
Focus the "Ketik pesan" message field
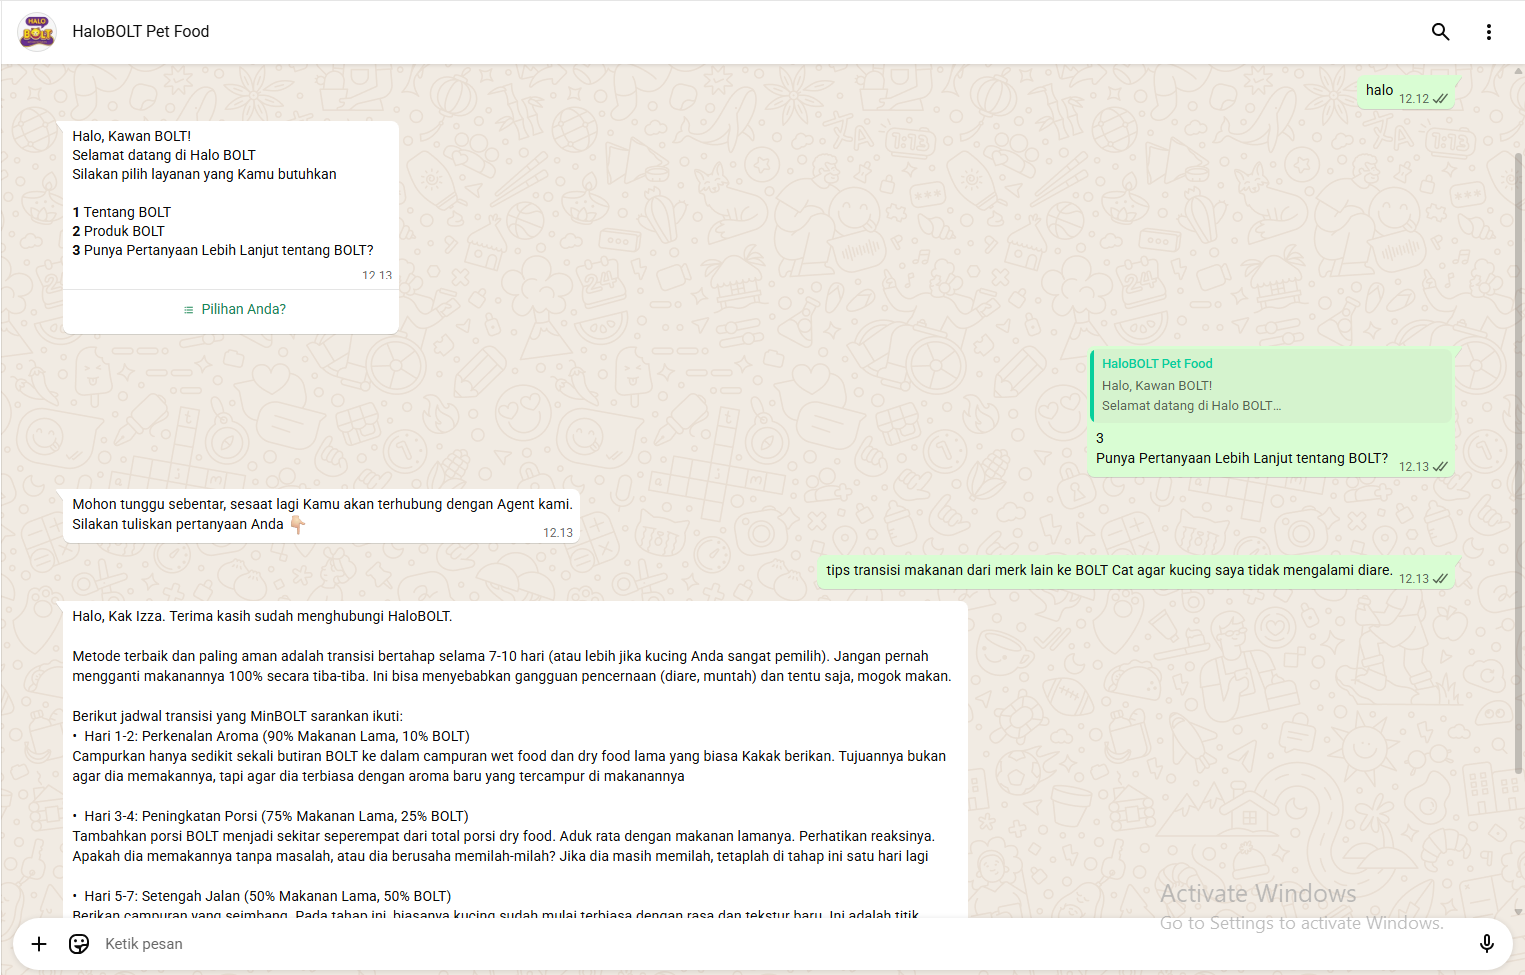(x=780, y=944)
